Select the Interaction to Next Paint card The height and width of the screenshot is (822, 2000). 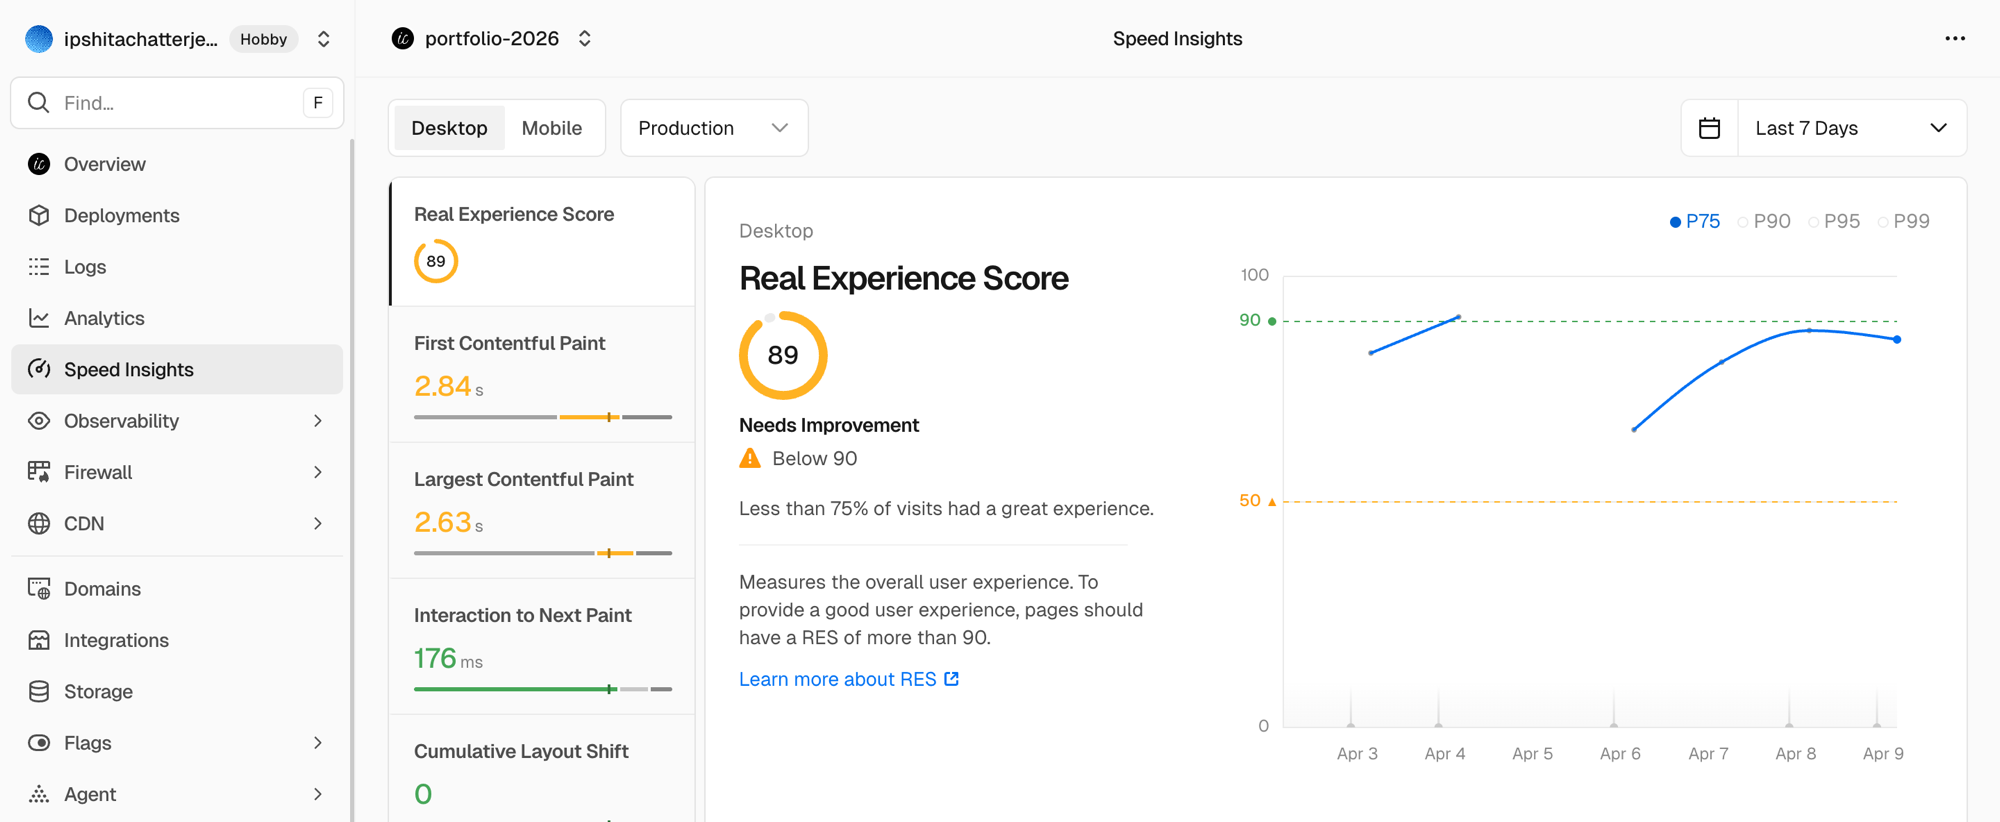tap(542, 647)
